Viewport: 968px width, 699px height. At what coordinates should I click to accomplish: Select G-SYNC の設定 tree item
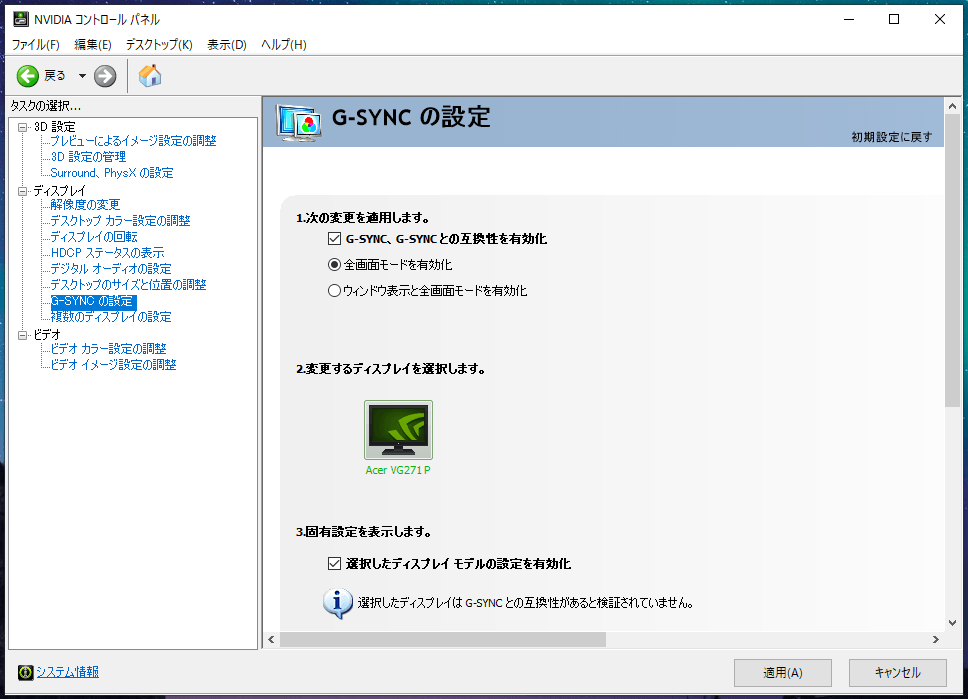coord(93,301)
